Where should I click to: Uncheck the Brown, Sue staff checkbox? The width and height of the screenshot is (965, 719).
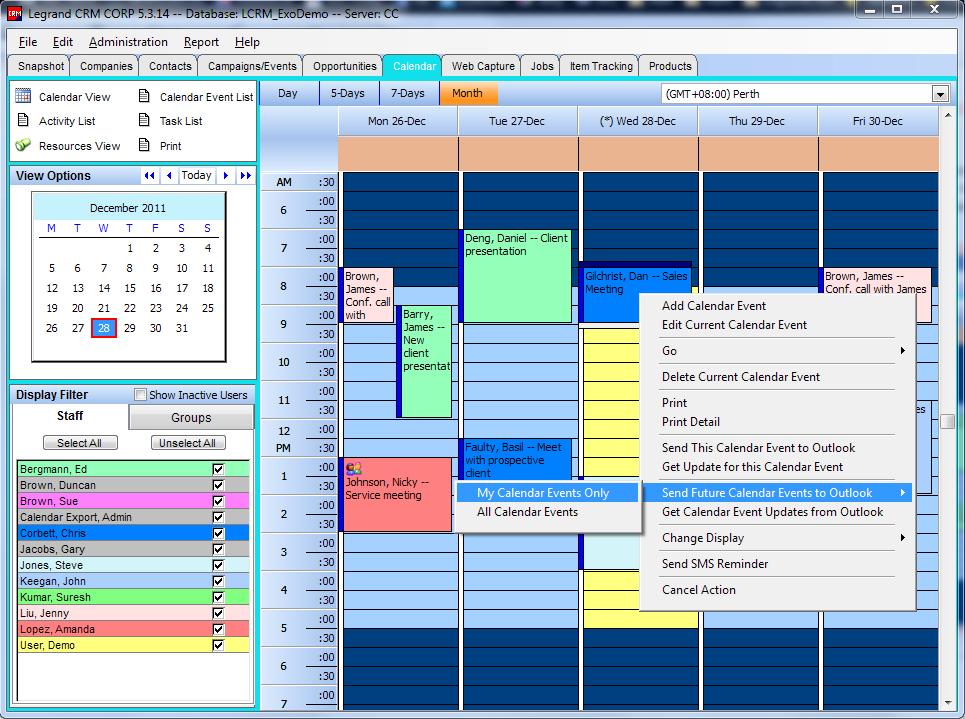218,501
